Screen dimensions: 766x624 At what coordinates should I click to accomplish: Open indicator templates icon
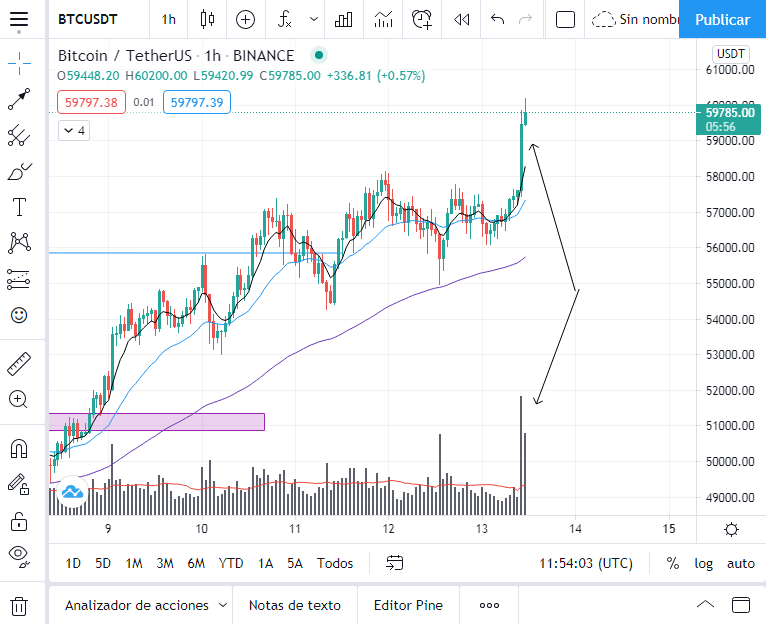tap(383, 20)
